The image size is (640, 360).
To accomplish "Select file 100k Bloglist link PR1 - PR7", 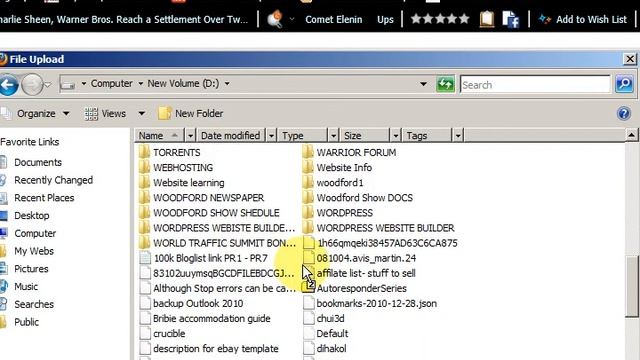I will tap(203, 258).
